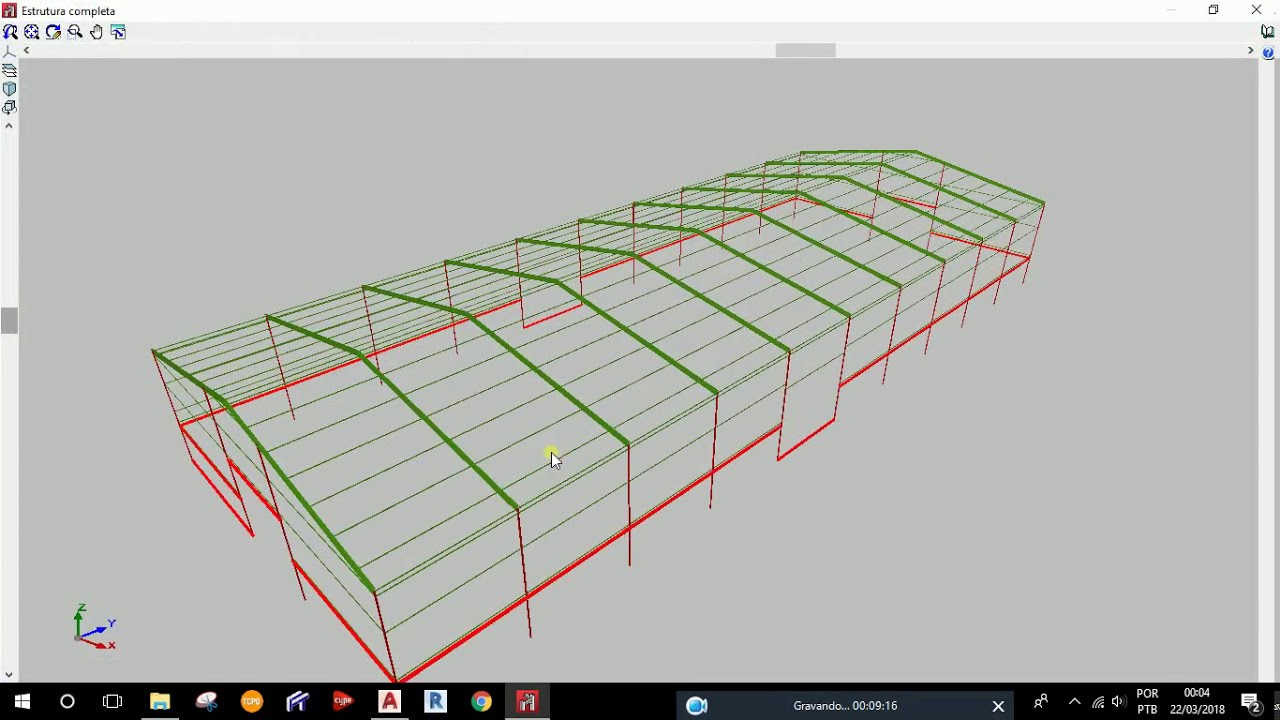
Task: Click the redraw view icon
Action: click(53, 32)
